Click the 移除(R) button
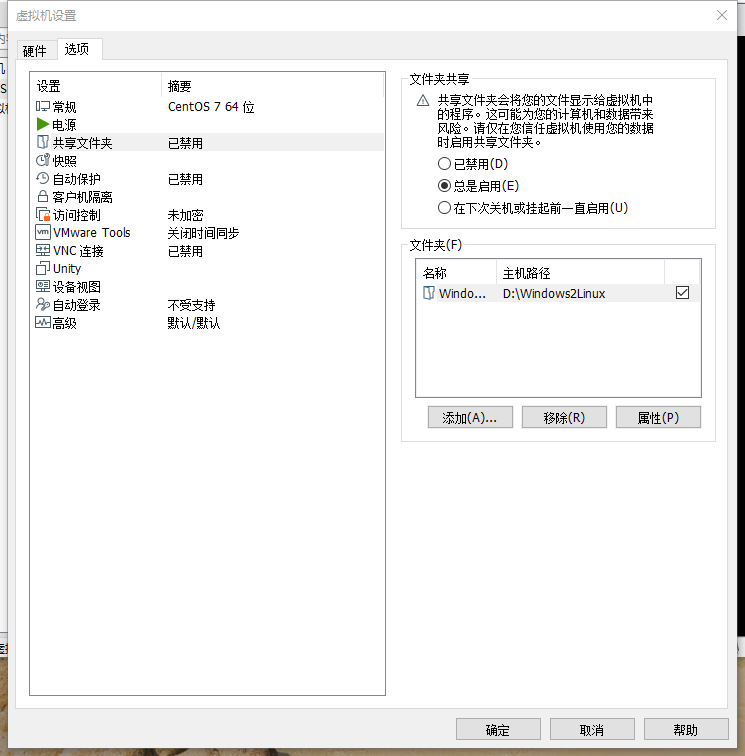Image resolution: width=745 pixels, height=756 pixels. click(x=564, y=418)
